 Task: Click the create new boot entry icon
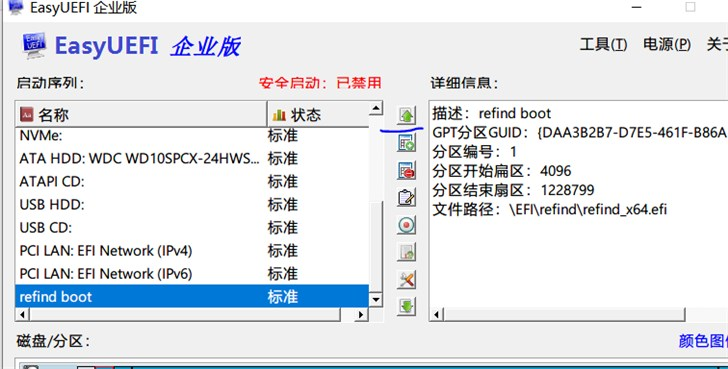point(407,143)
